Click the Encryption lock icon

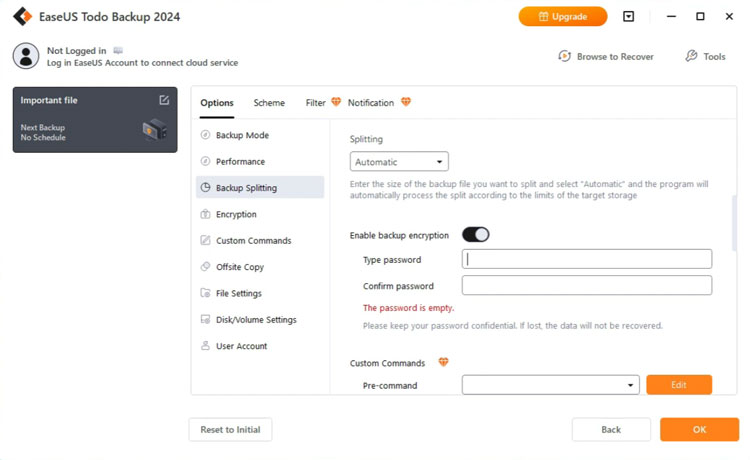[x=205, y=214]
